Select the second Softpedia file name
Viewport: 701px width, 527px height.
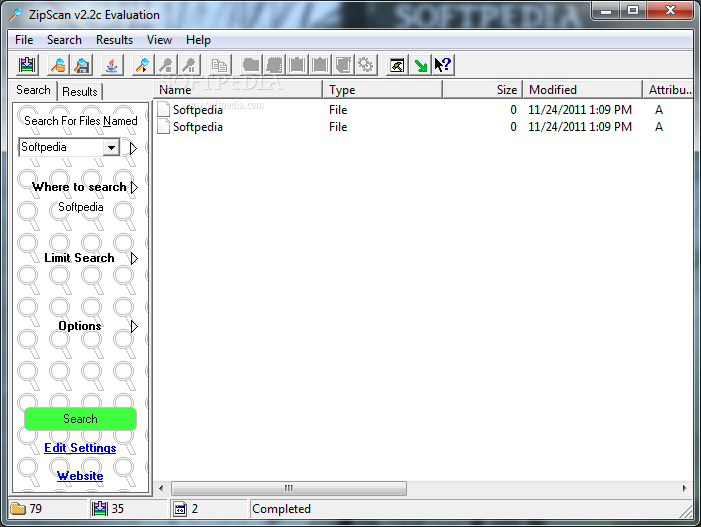(198, 127)
